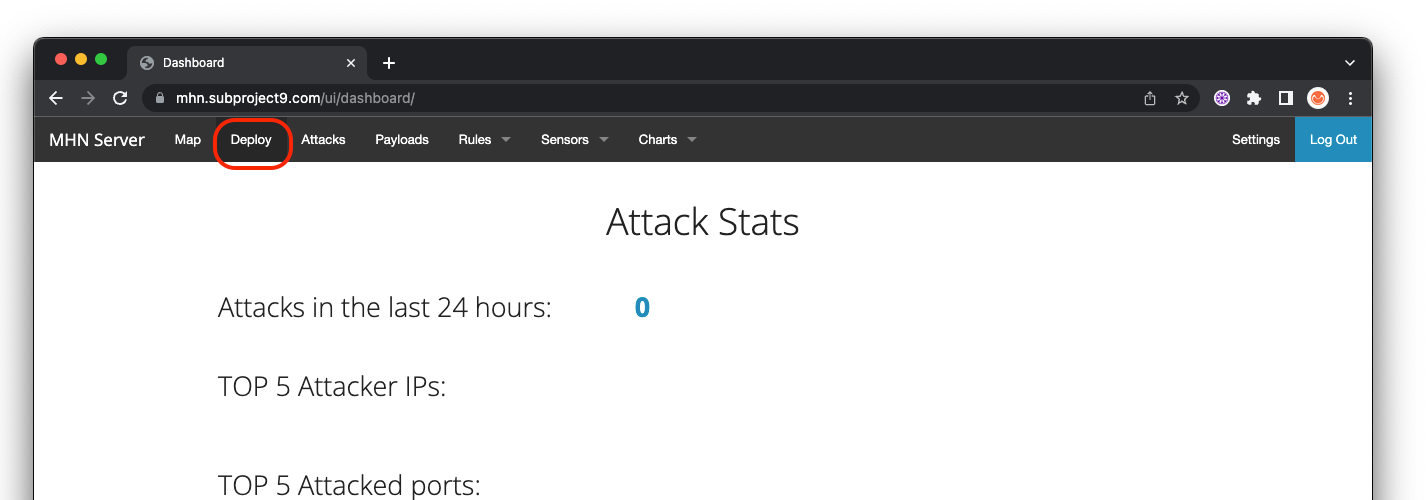Expand the Sensors dropdown menu
Image resolution: width=1427 pixels, height=500 pixels.
click(575, 140)
